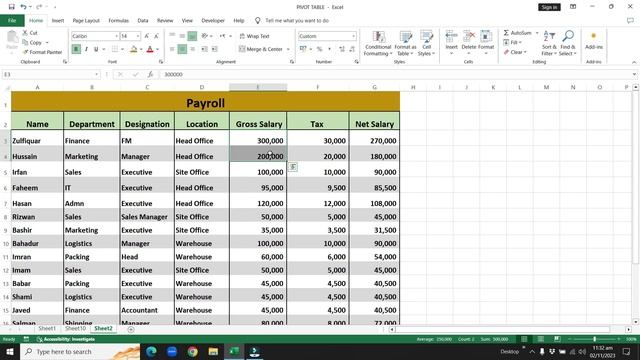The image size is (640, 360).
Task: Click the Insert Function fx button
Action: point(151,74)
